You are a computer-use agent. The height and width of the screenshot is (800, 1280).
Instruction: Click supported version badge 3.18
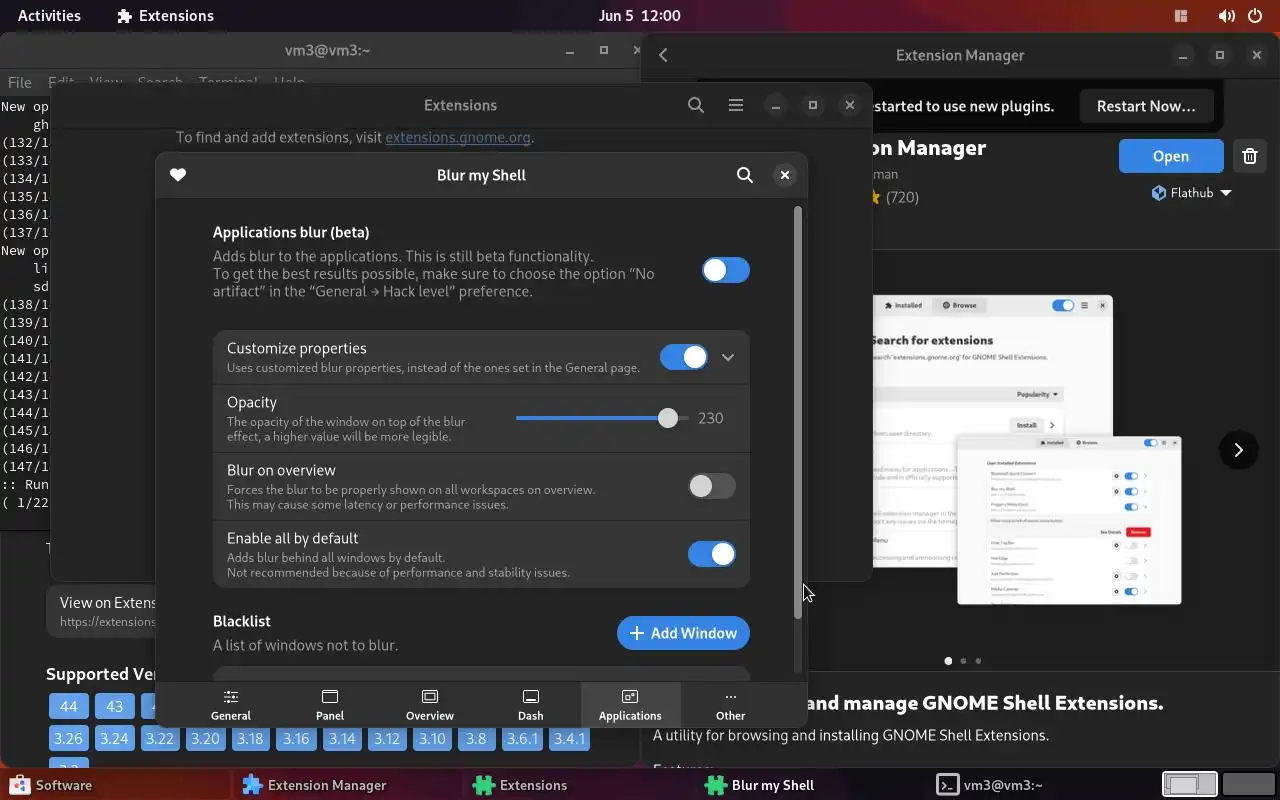click(250, 739)
